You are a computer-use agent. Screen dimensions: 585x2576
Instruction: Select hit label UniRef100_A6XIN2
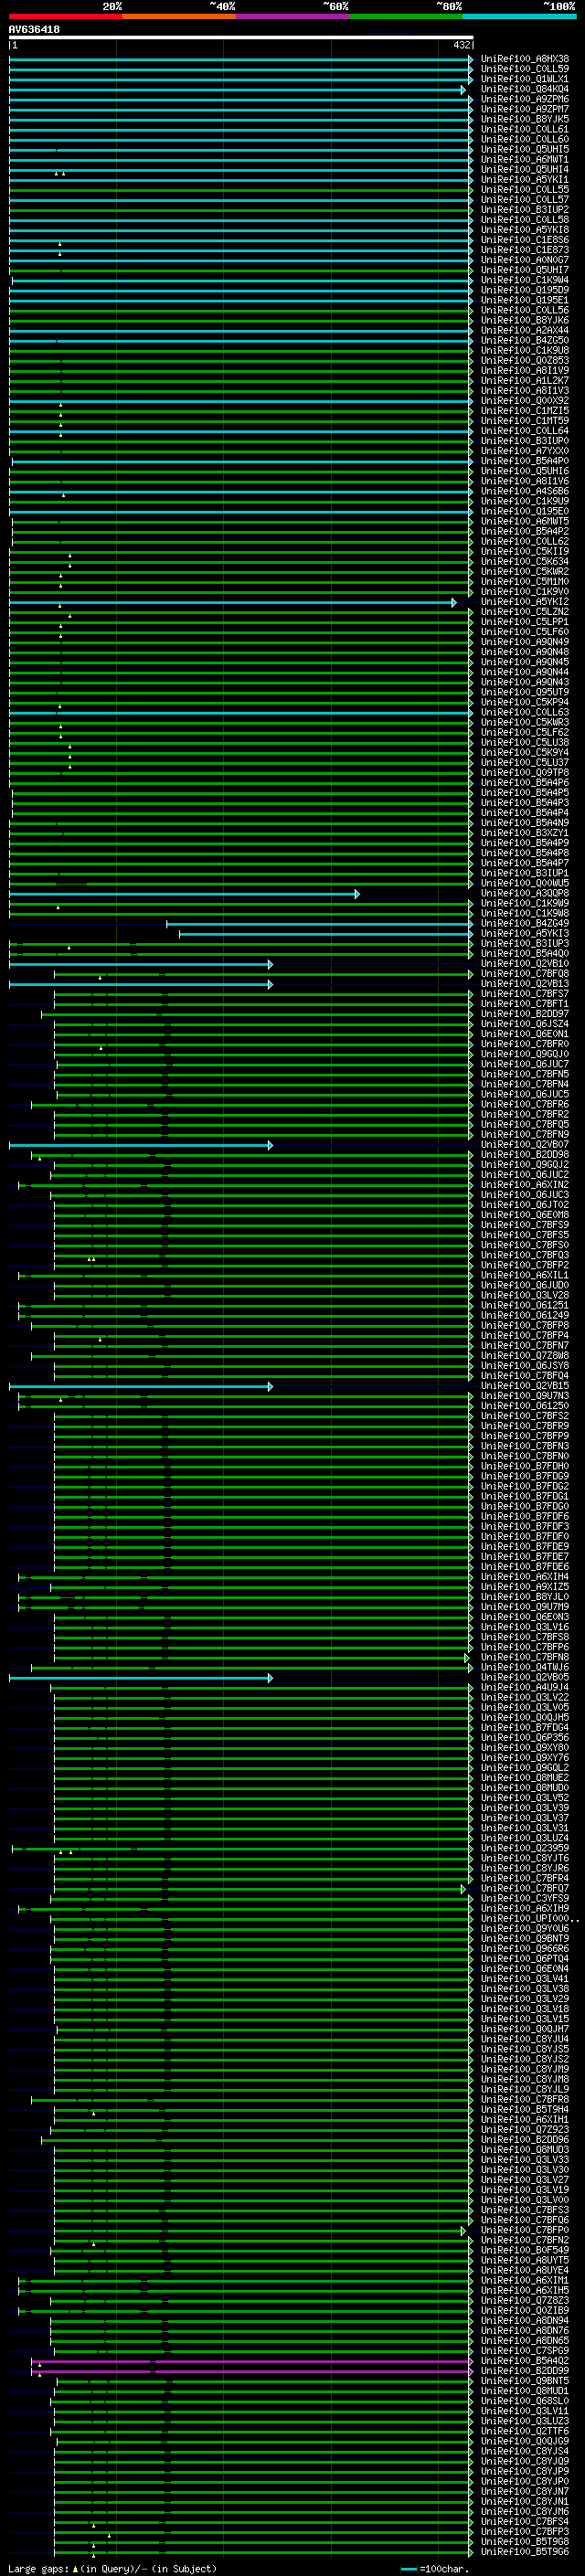[x=524, y=1185]
